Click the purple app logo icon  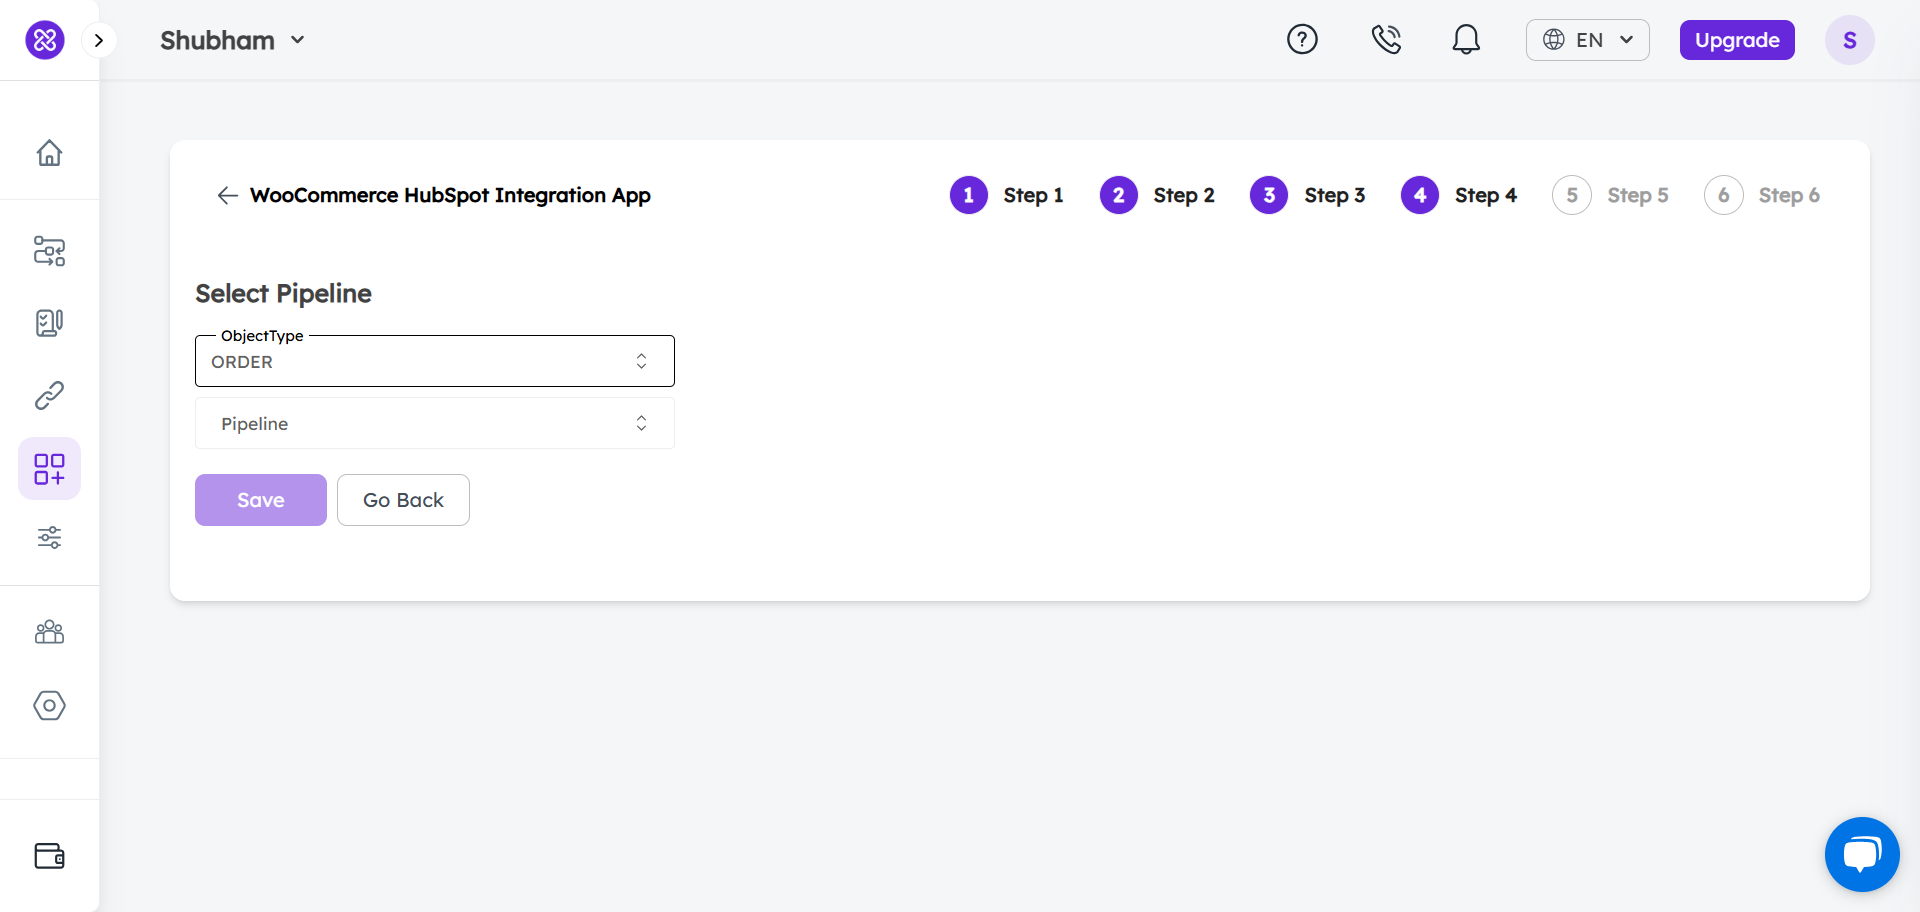(45, 40)
